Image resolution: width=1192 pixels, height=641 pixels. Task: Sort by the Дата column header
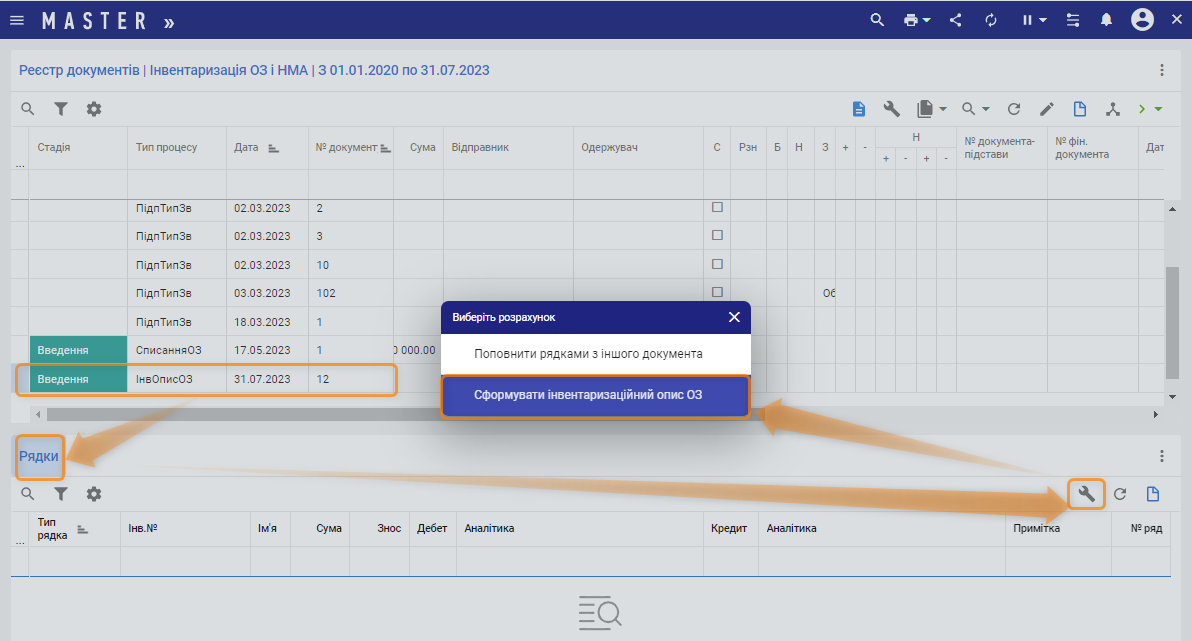click(246, 147)
